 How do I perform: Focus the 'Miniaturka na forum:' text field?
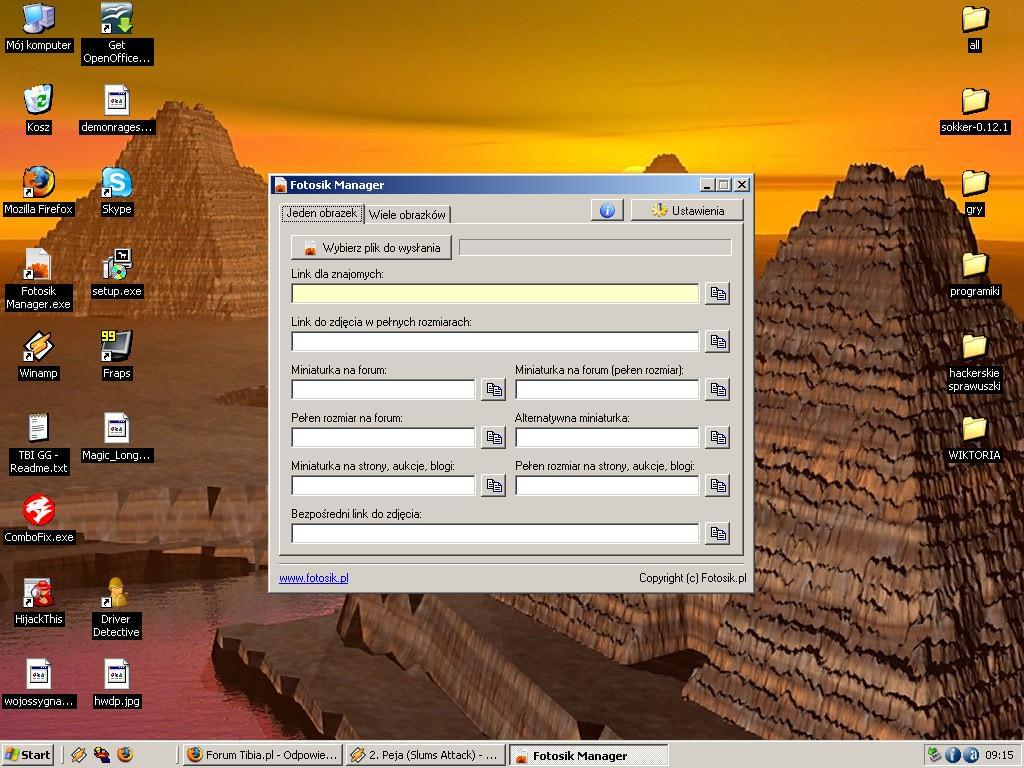click(383, 390)
